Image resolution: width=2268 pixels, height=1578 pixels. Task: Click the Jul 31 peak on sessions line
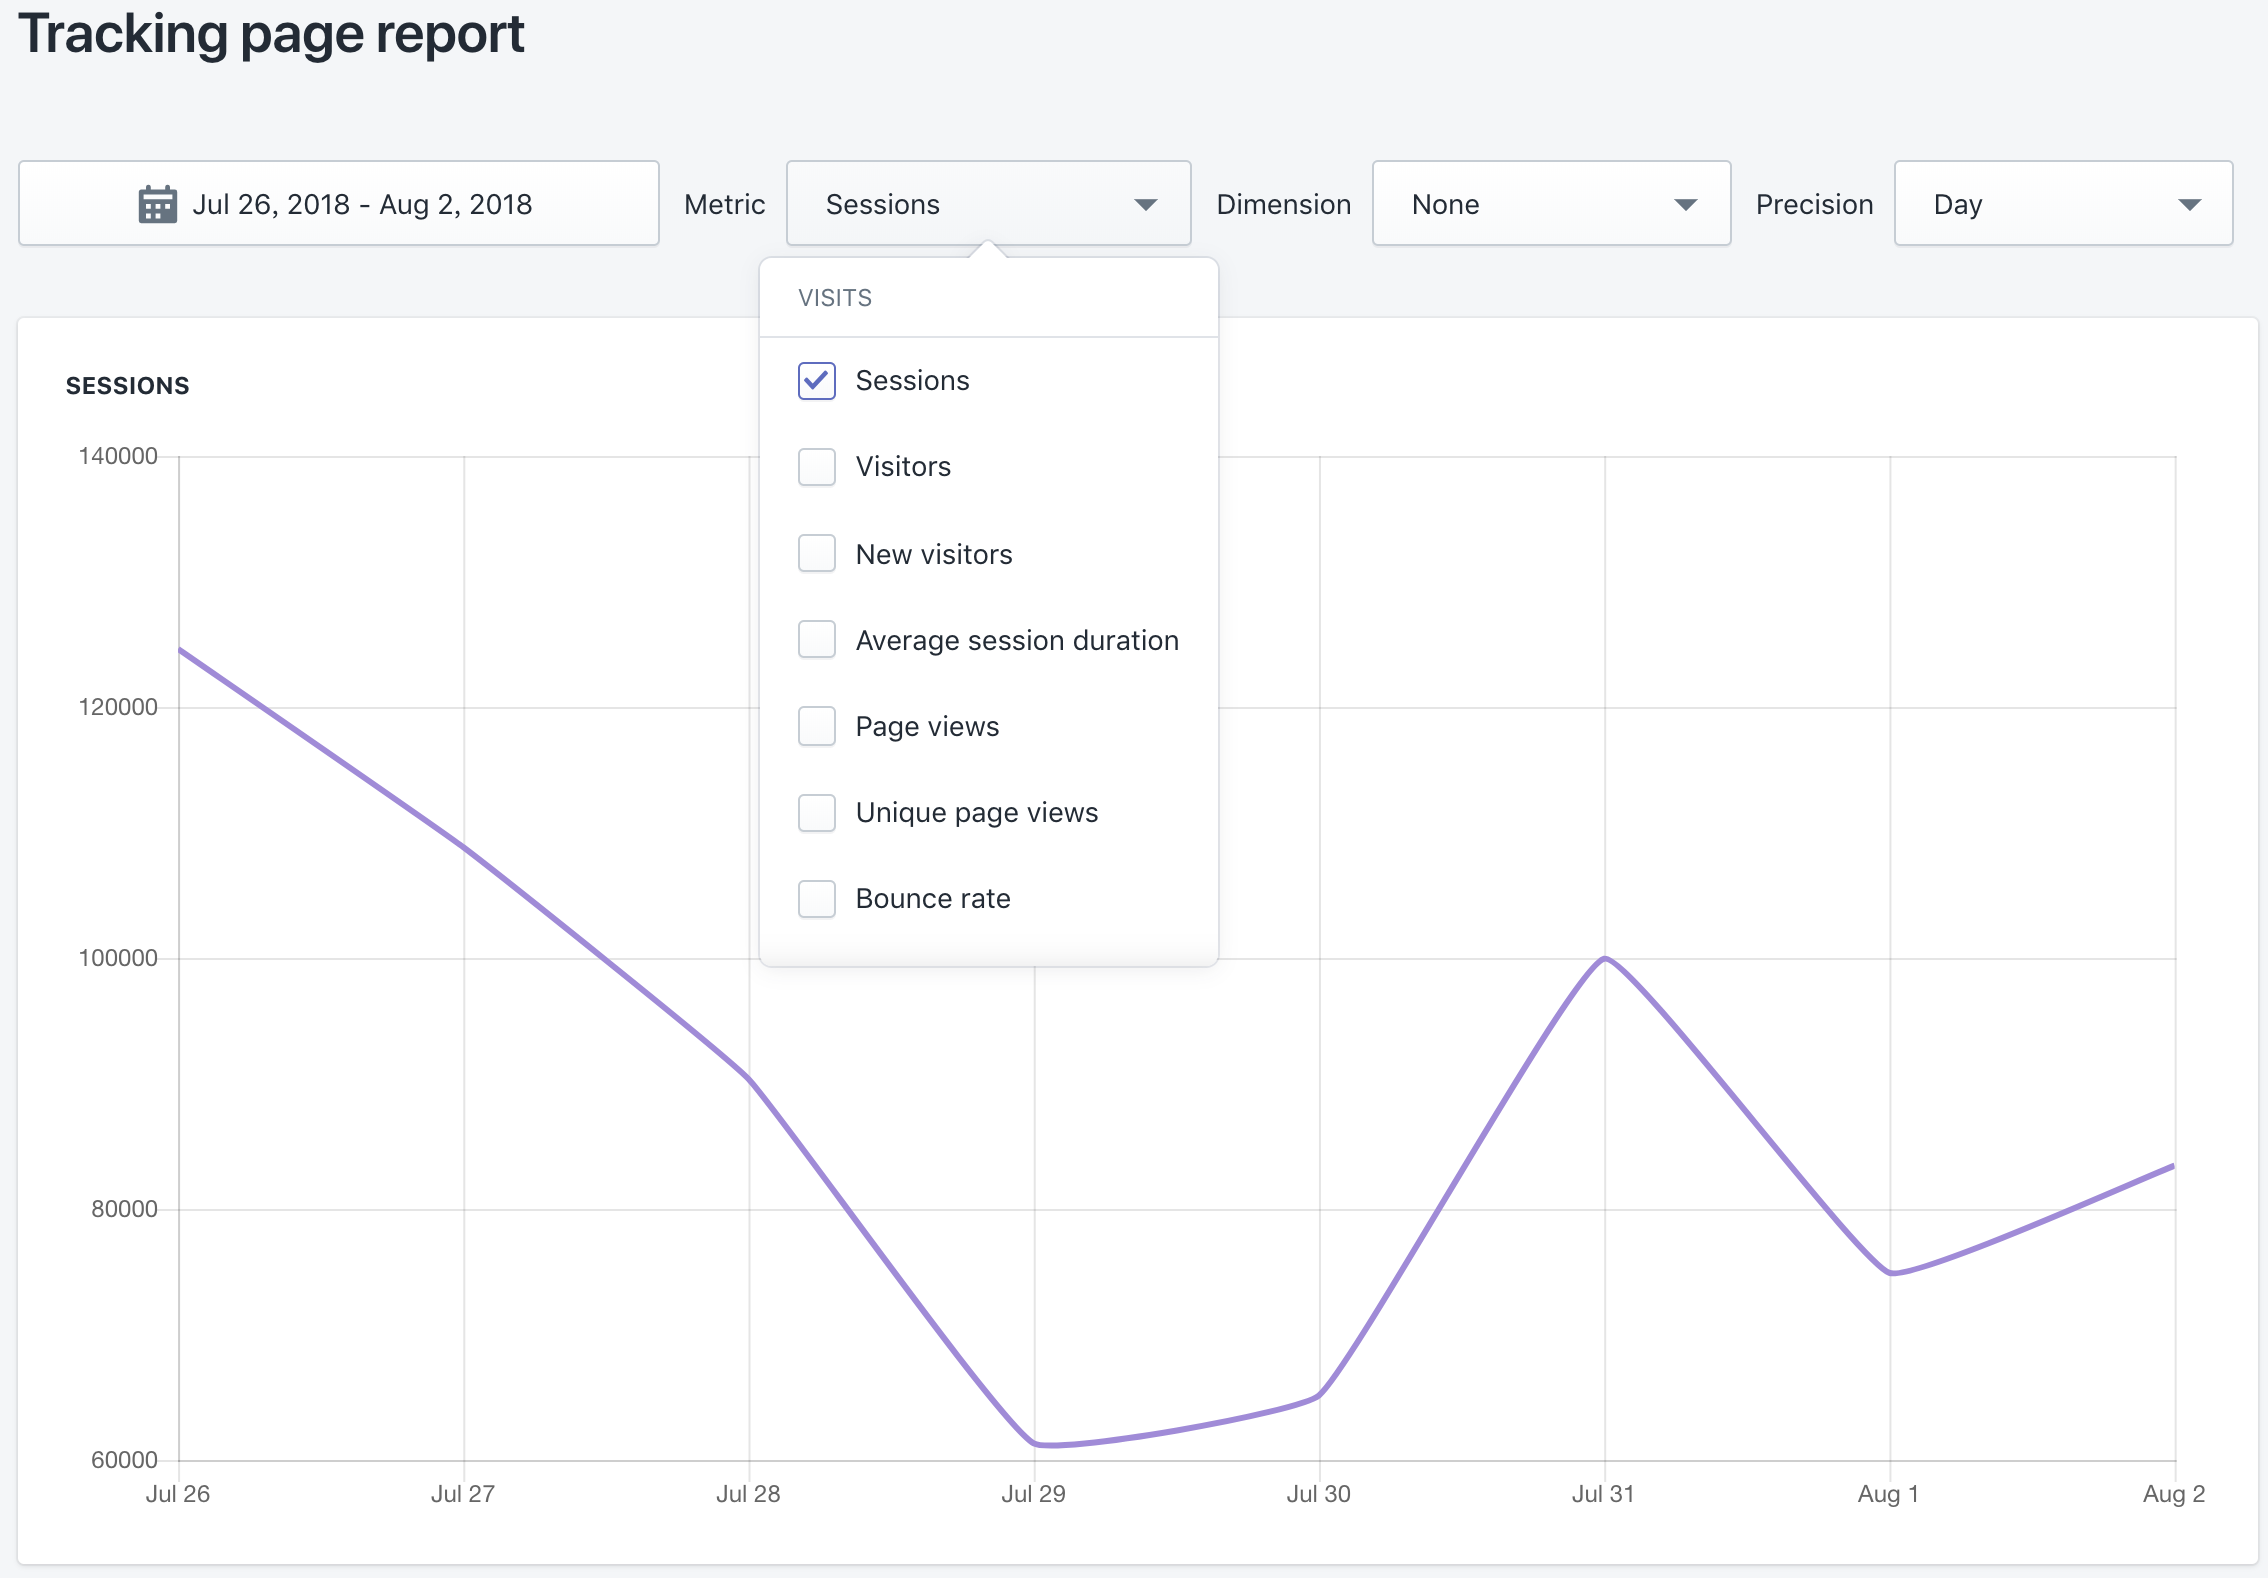click(1604, 958)
